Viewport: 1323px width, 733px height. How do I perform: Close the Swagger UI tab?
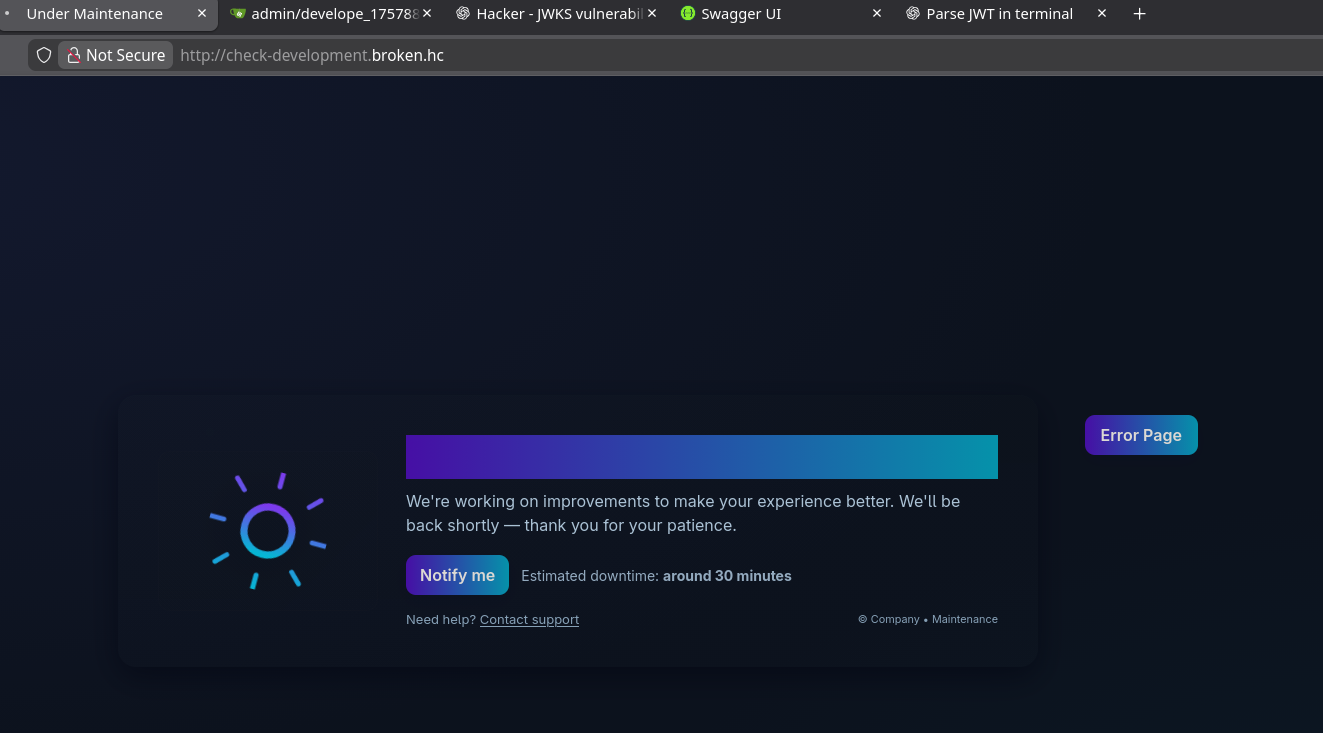point(877,14)
